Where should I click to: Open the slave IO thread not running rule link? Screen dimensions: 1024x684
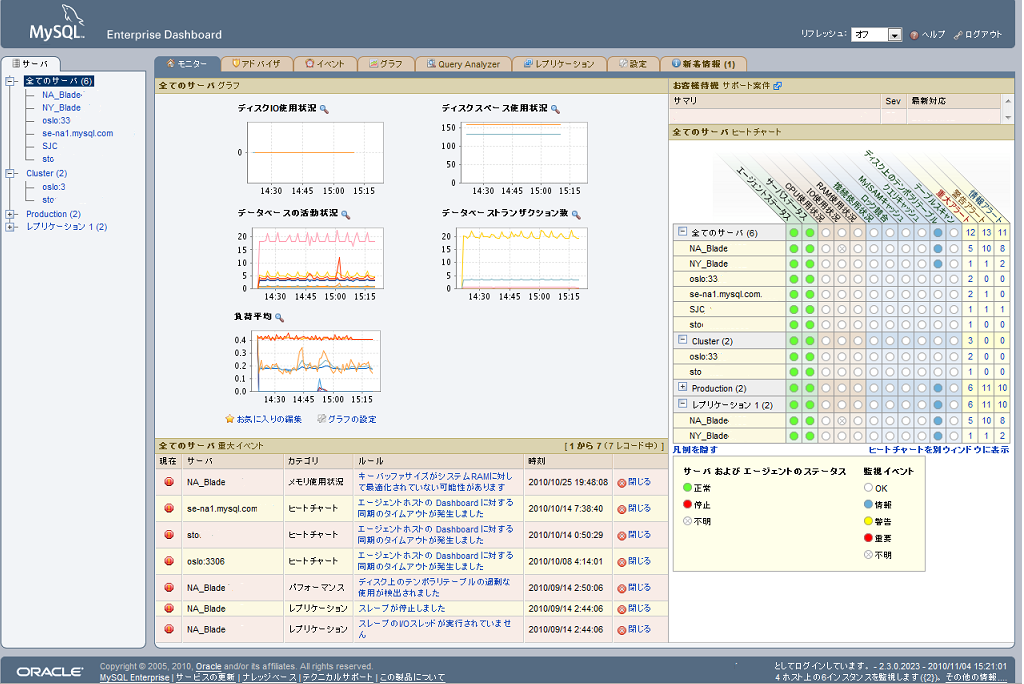436,628
